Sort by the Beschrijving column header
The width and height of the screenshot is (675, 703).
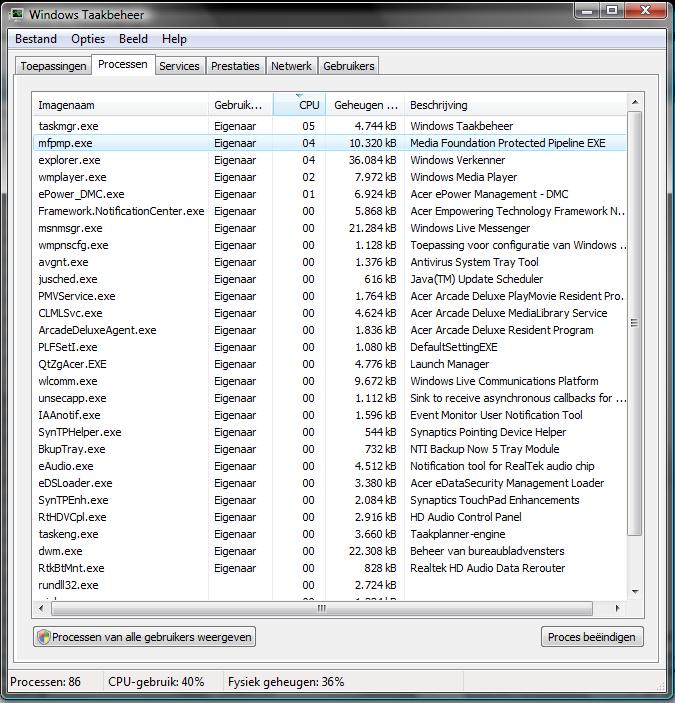pyautogui.click(x=515, y=105)
